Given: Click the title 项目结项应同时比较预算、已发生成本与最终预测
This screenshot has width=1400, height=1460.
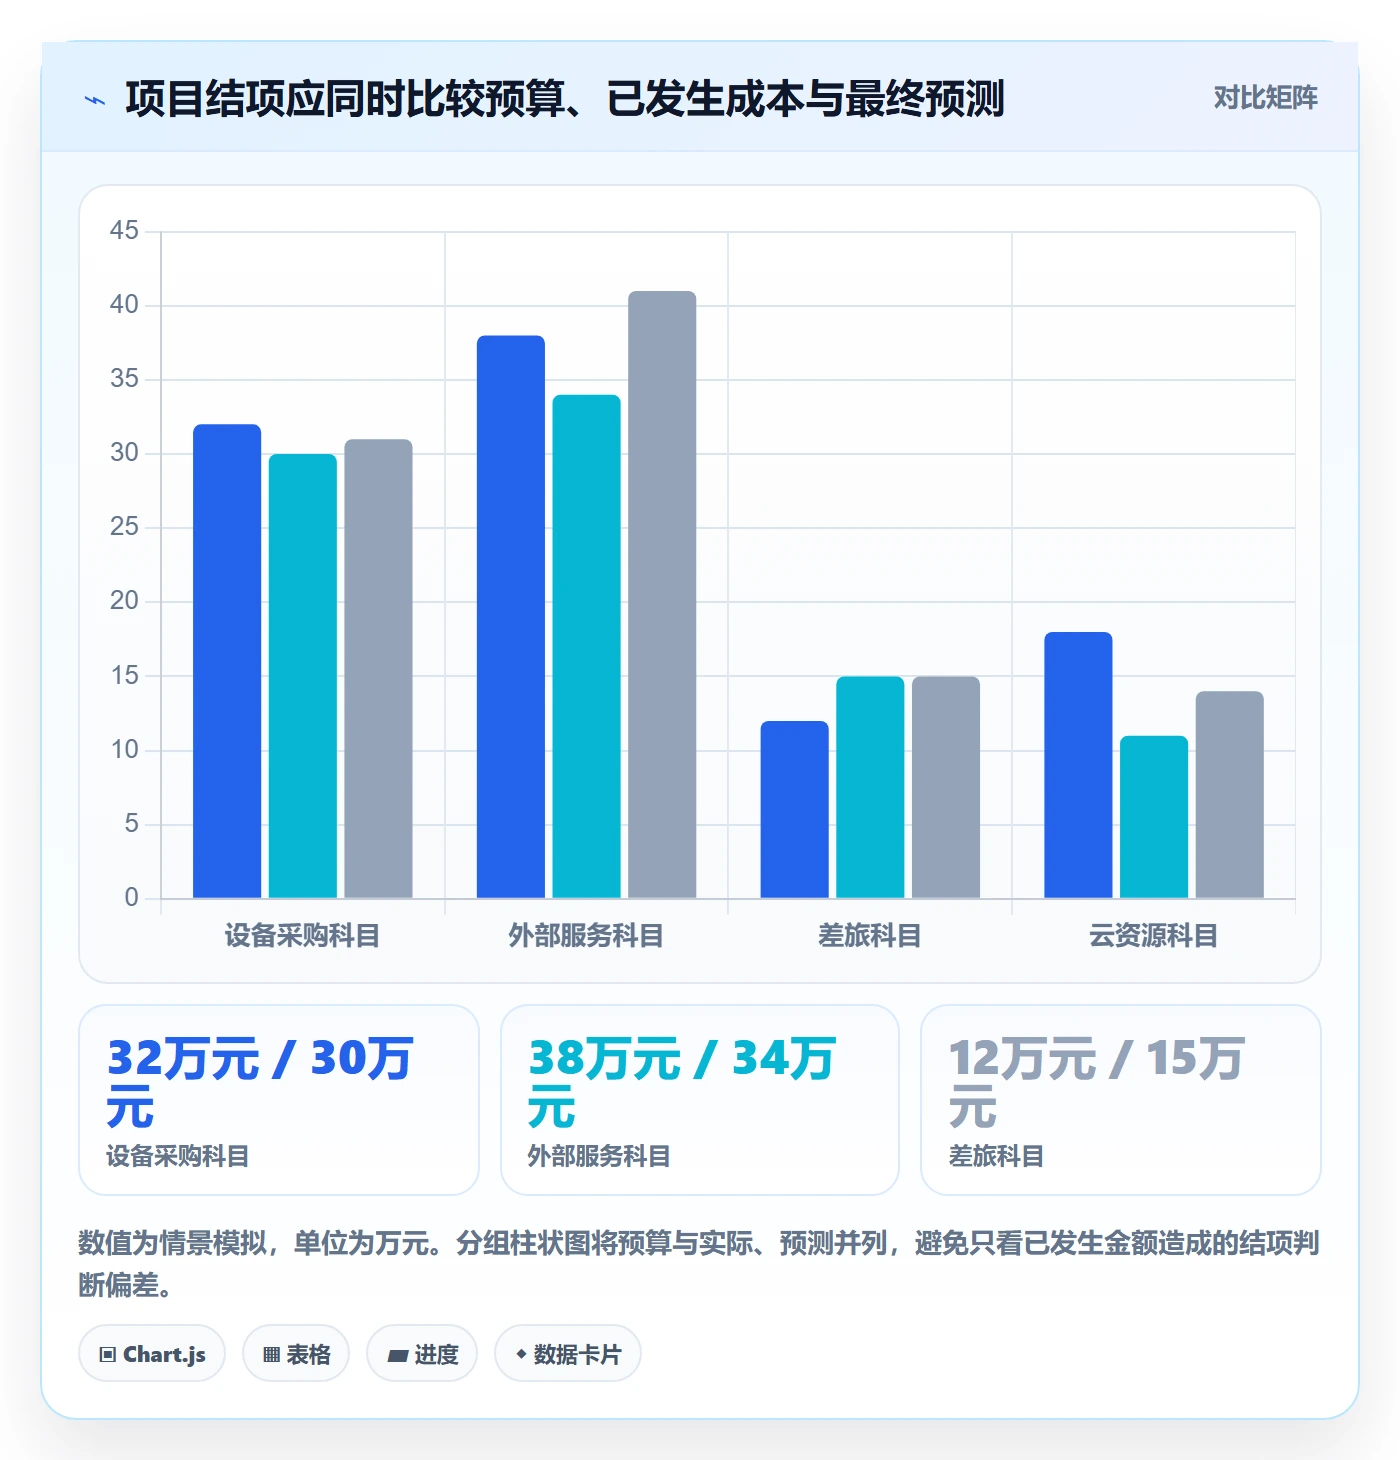Looking at the screenshot, I should 565,99.
